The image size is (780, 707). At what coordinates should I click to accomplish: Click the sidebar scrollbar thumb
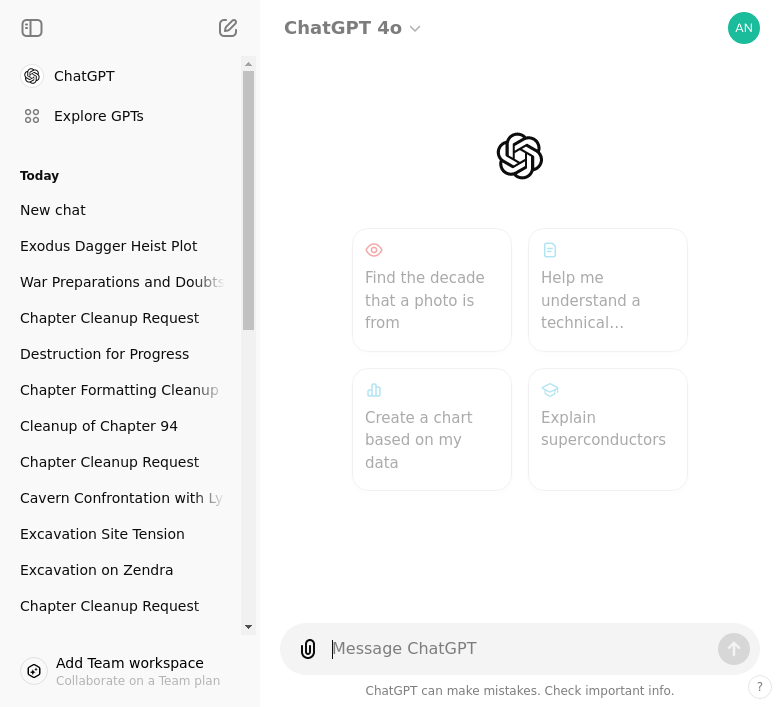pyautogui.click(x=249, y=200)
